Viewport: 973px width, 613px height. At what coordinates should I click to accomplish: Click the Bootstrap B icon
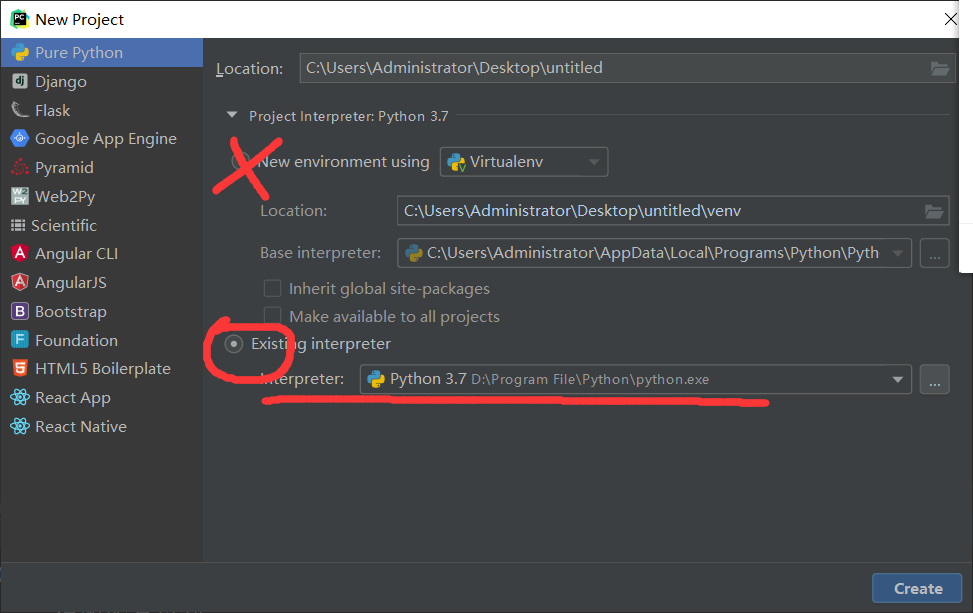coord(20,311)
